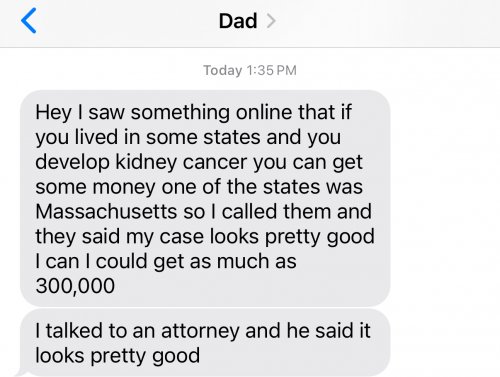Image resolution: width=500 pixels, height=377 pixels.
Task: Click the words could get as much as
Action: pyautogui.click(x=196, y=261)
